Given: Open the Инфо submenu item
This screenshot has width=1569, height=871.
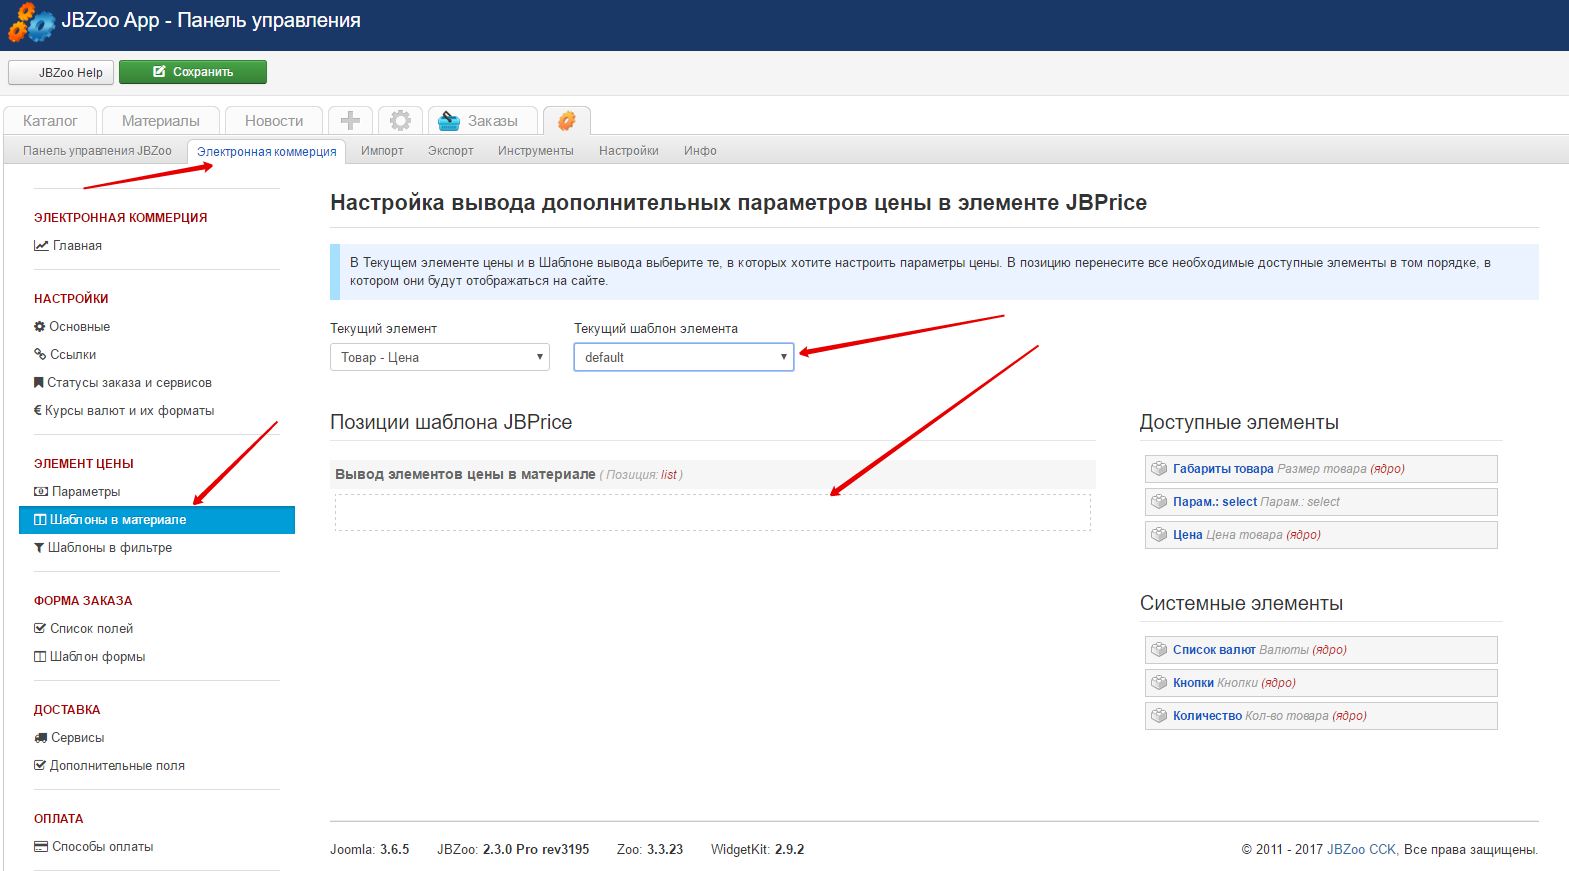Looking at the screenshot, I should pos(700,151).
